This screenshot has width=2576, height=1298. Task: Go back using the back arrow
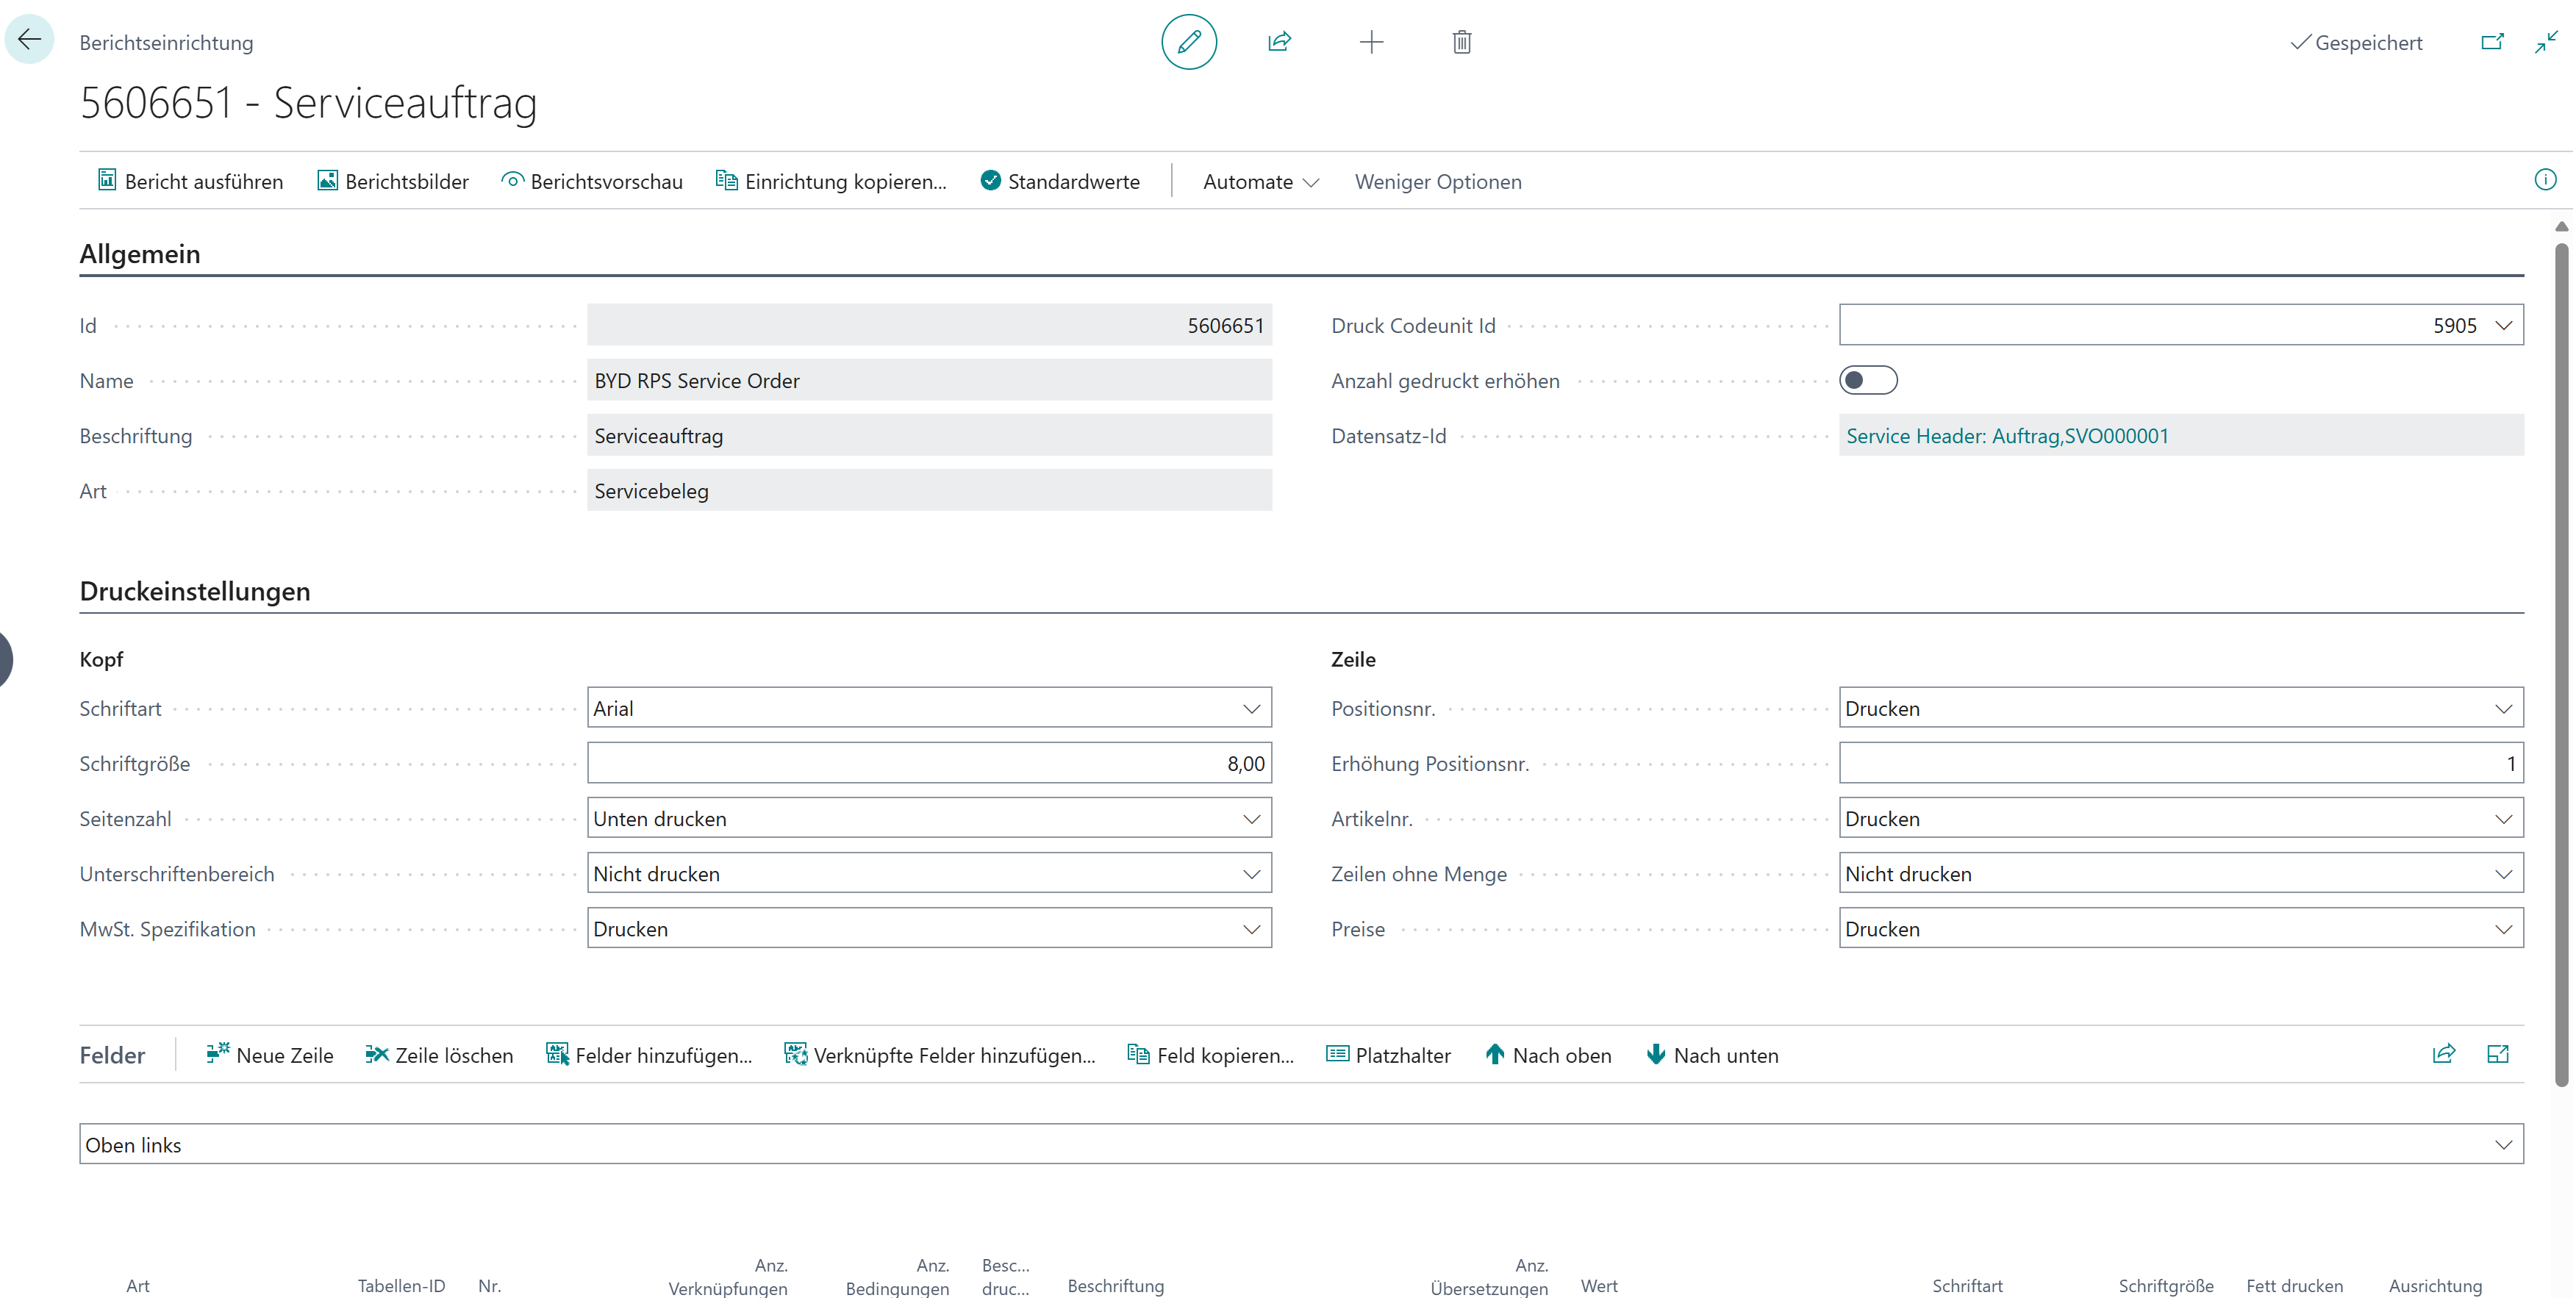click(29, 40)
